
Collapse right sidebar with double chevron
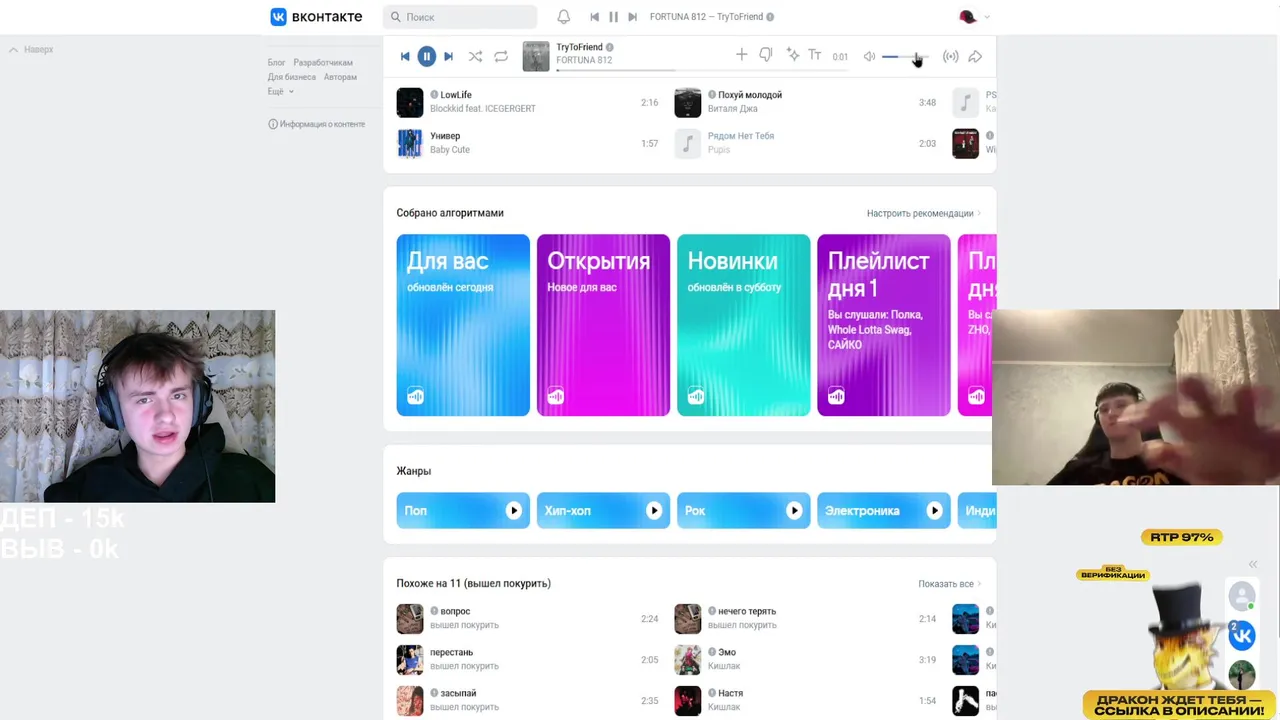[x=1252, y=564]
